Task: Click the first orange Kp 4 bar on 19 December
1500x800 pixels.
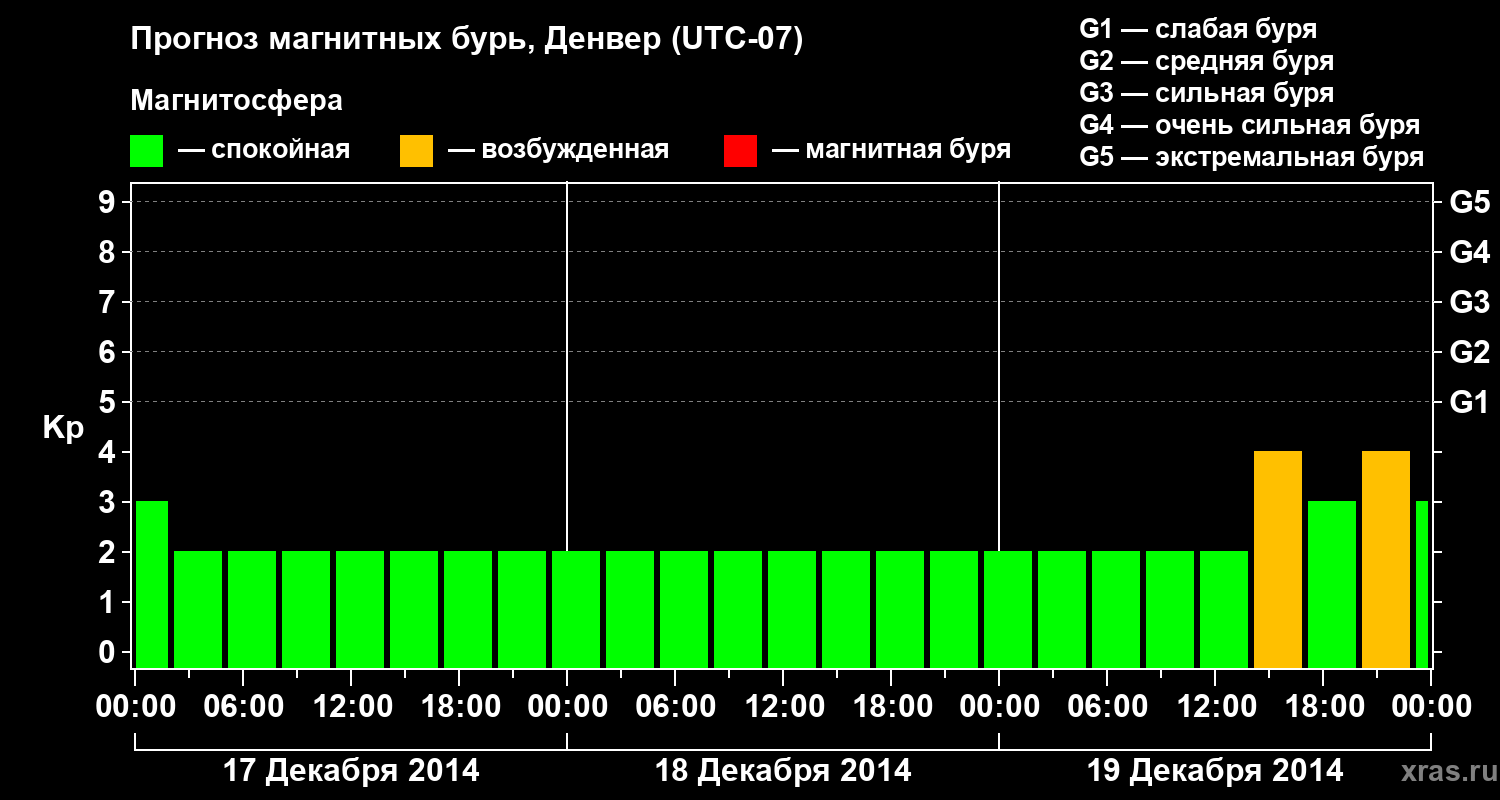Action: click(x=1278, y=559)
